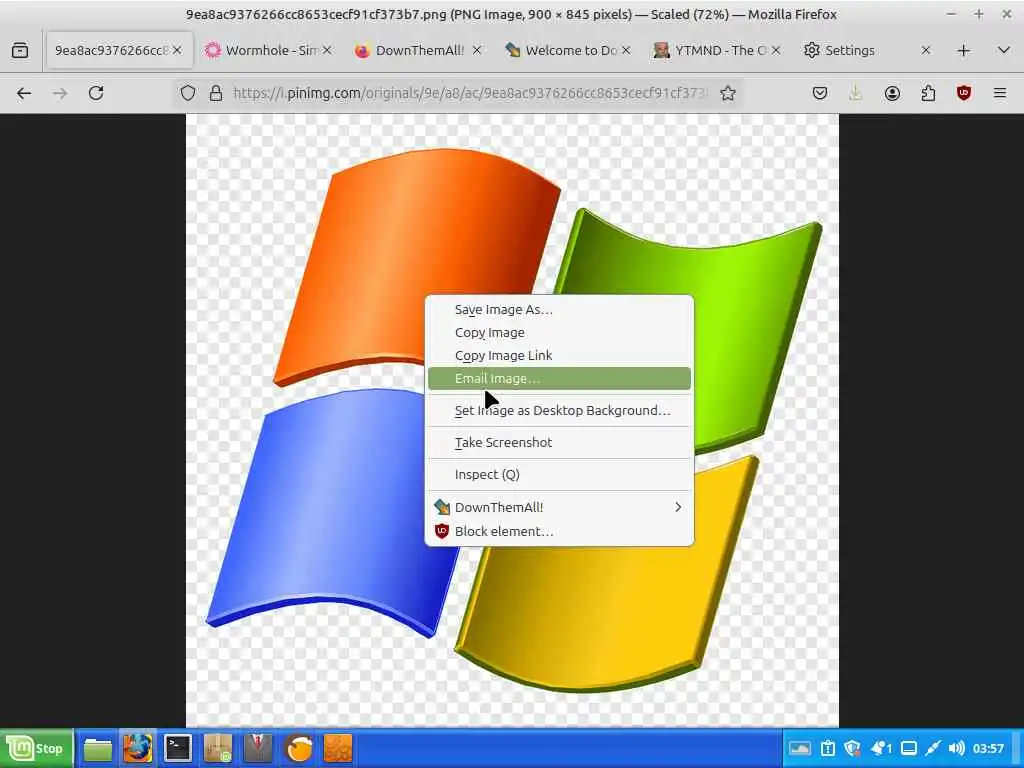The width and height of the screenshot is (1024, 768).
Task: Open the Firefox hamburger menu
Action: tap(1000, 93)
